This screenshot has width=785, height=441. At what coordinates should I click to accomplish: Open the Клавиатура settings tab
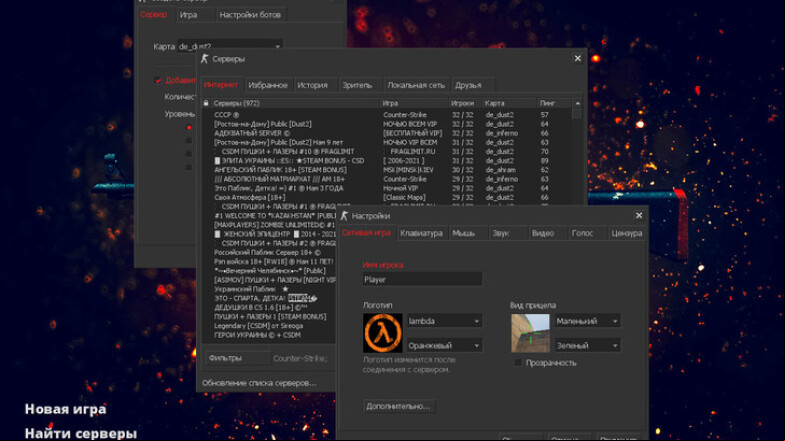[x=422, y=233]
